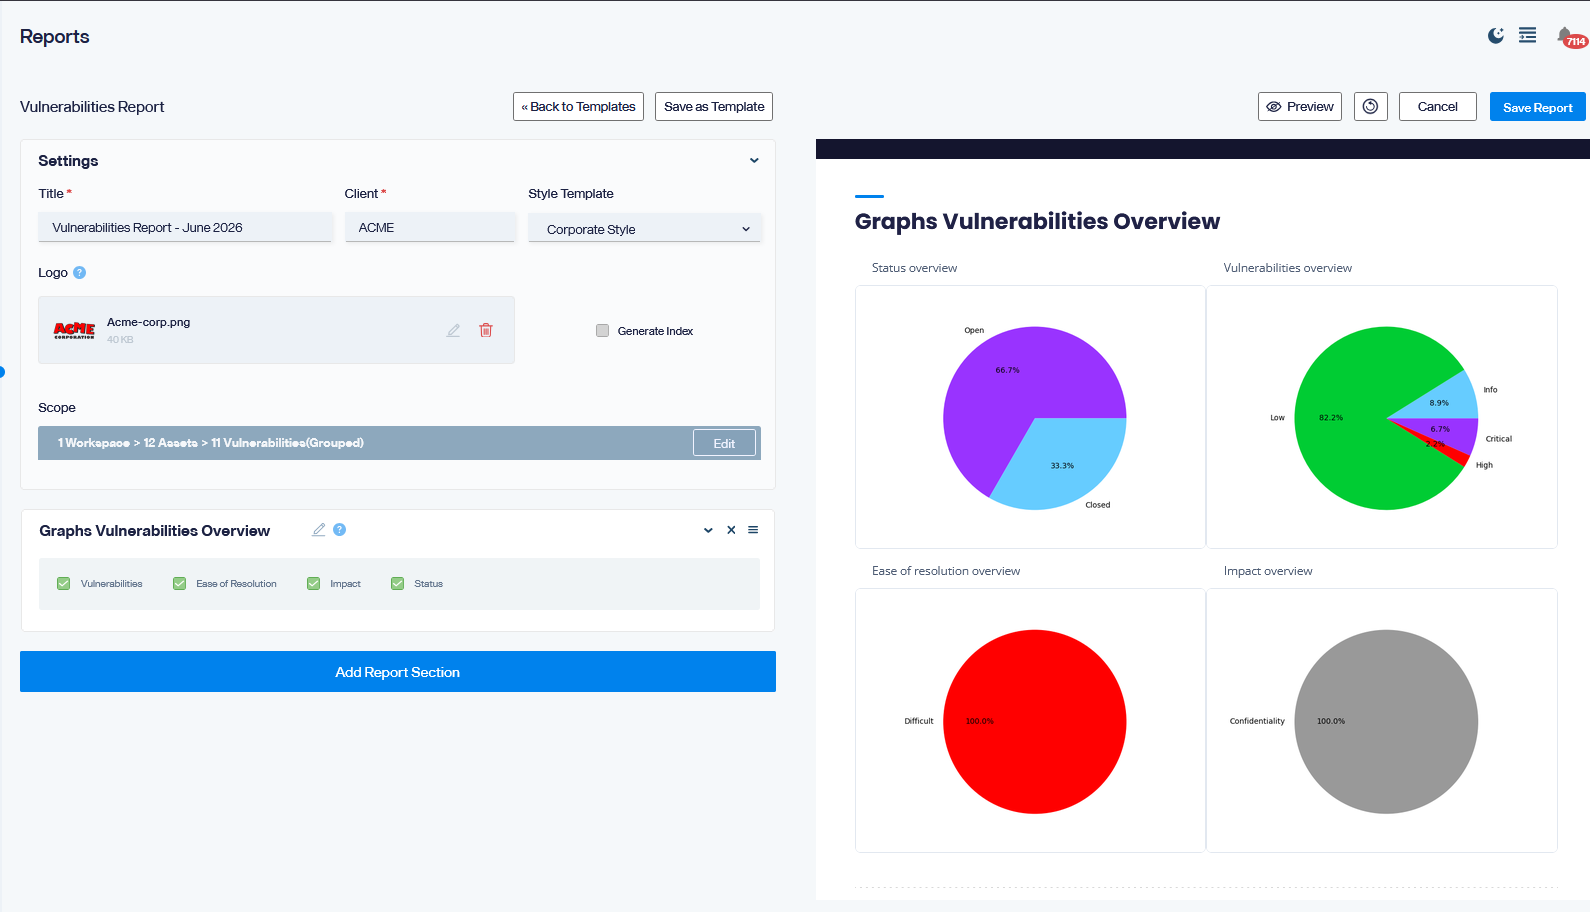Click the Save Report button
The height and width of the screenshot is (912, 1590).
click(x=1537, y=107)
